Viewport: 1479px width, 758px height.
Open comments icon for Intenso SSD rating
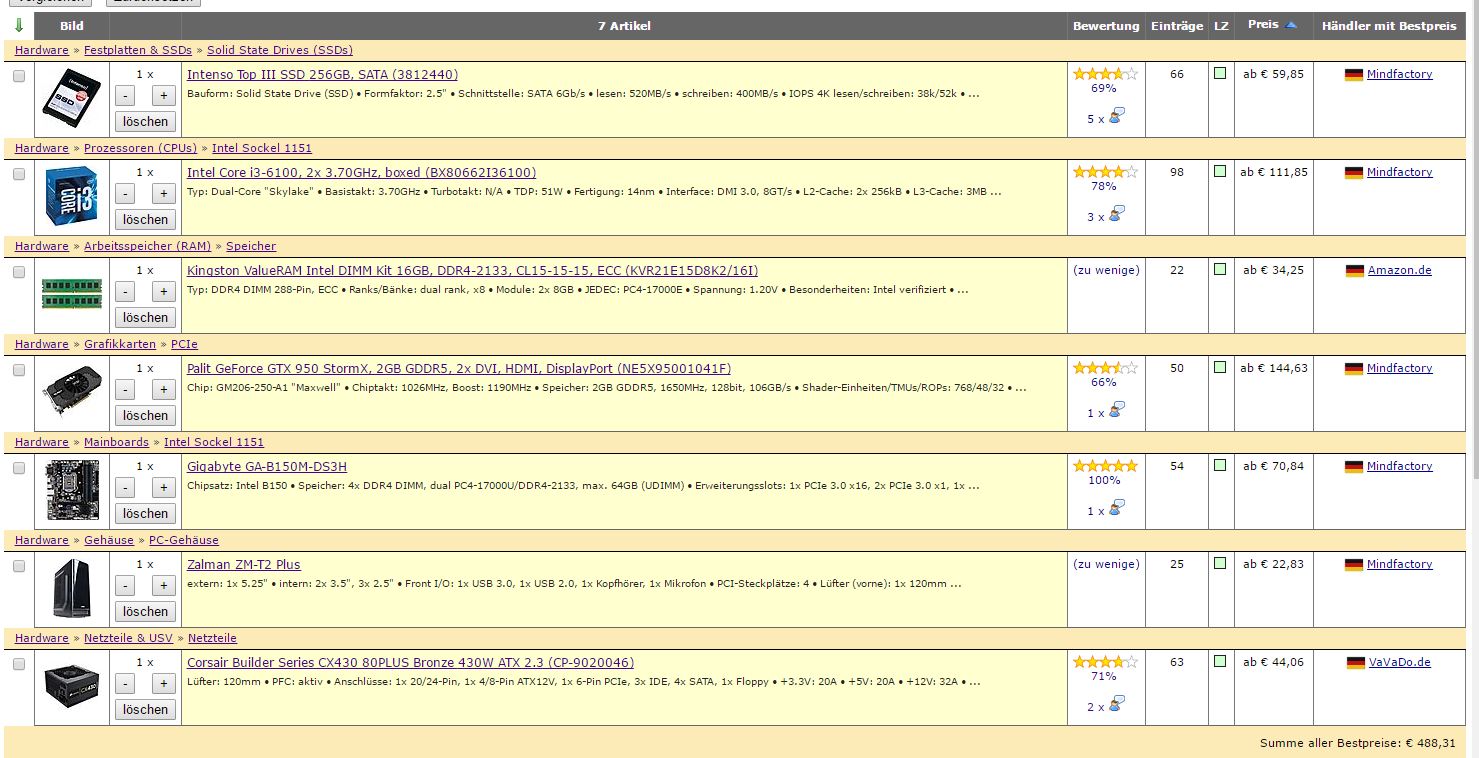tap(1117, 117)
